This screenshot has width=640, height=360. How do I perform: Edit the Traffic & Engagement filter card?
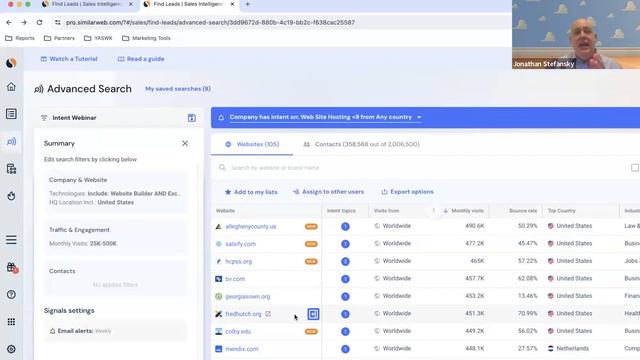click(116, 237)
